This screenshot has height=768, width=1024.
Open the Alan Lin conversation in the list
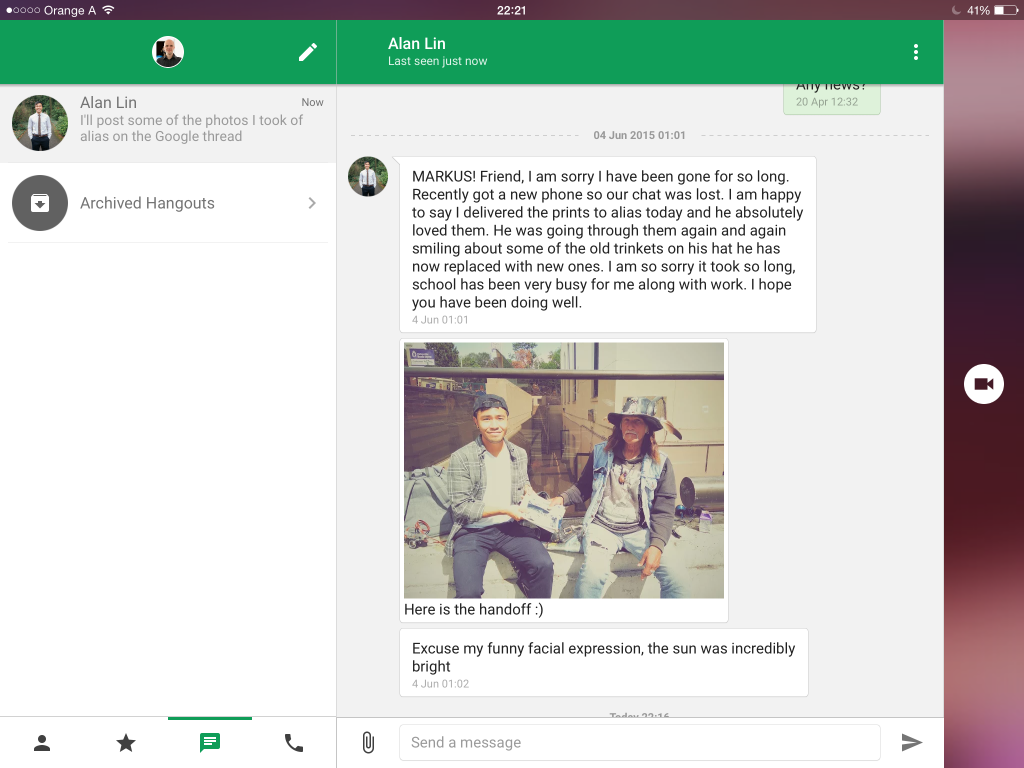coord(168,123)
